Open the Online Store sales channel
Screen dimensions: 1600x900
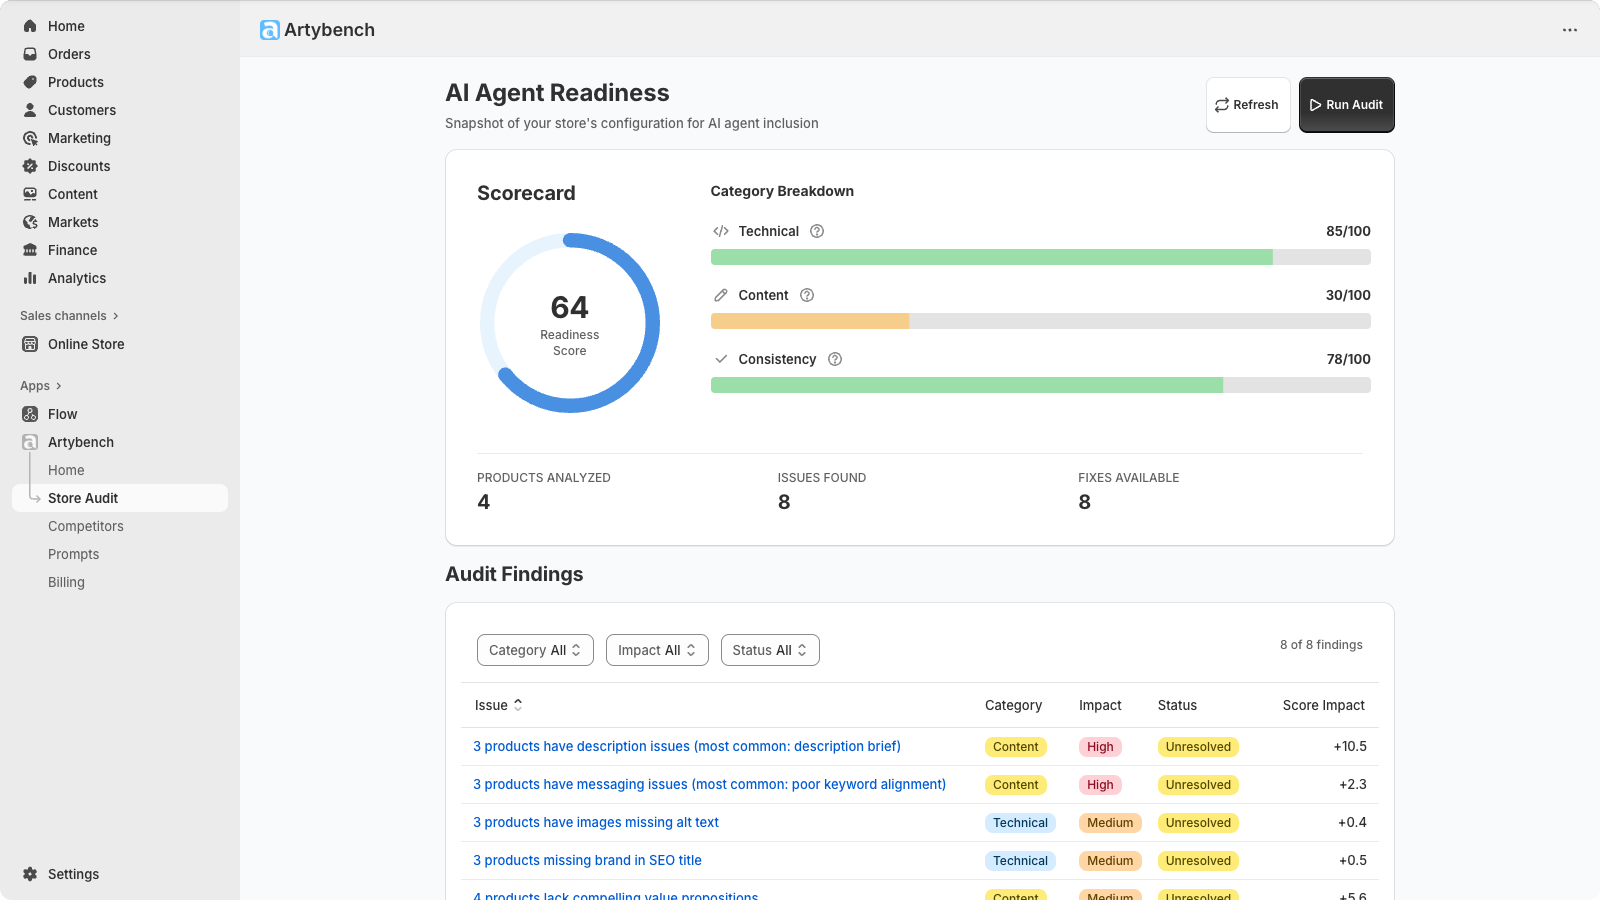tap(86, 344)
